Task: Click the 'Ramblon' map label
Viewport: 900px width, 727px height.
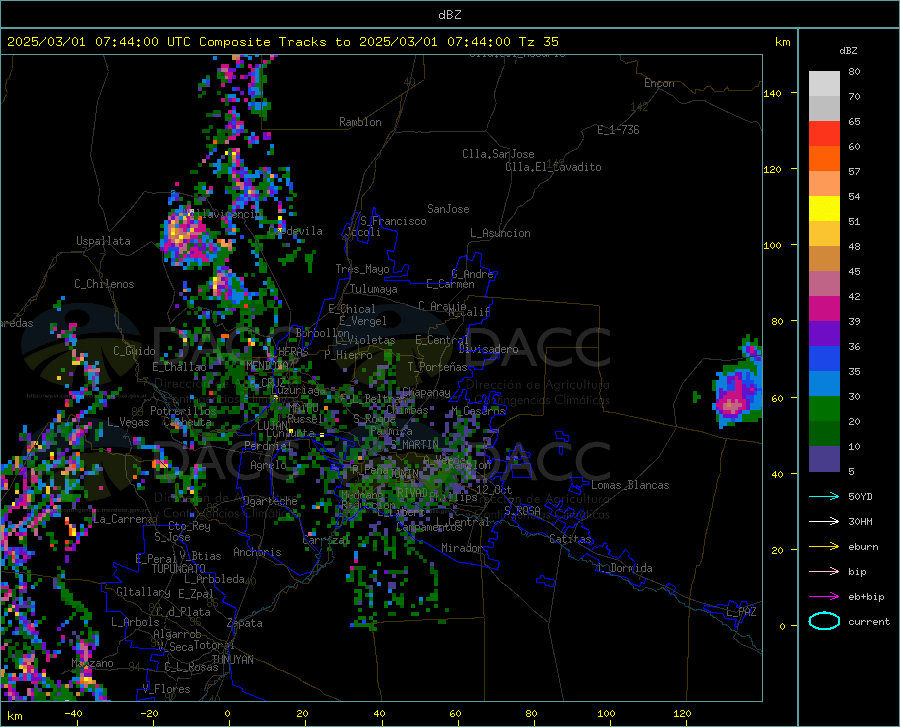Action: [360, 122]
